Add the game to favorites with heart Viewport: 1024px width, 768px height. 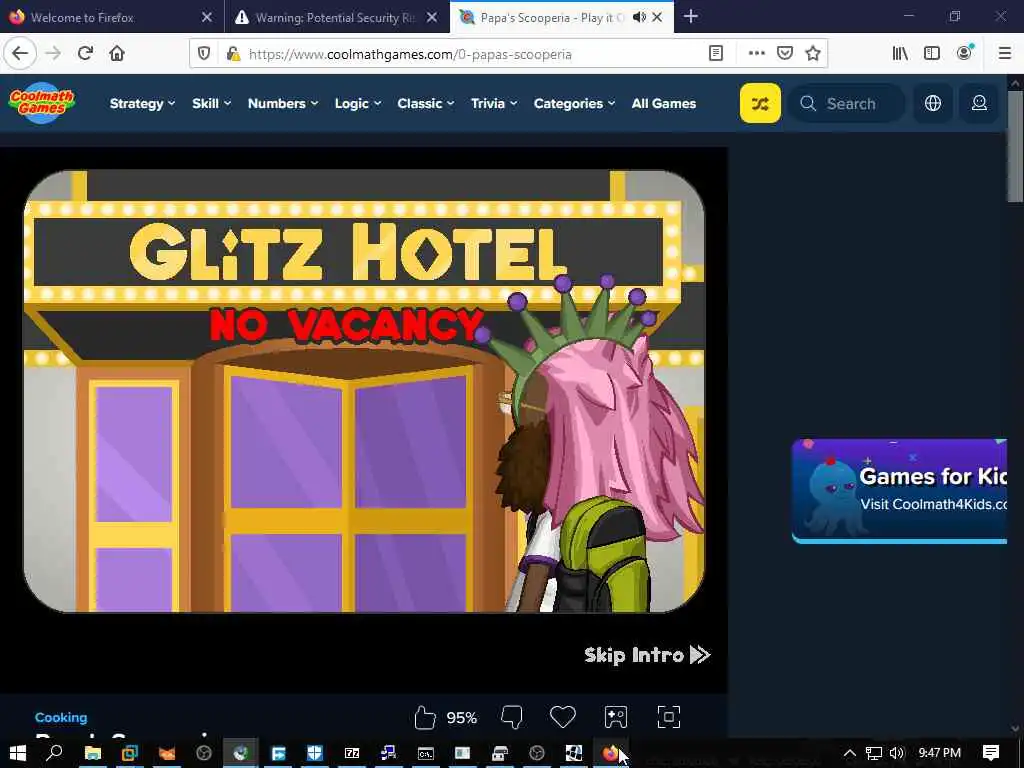point(562,717)
